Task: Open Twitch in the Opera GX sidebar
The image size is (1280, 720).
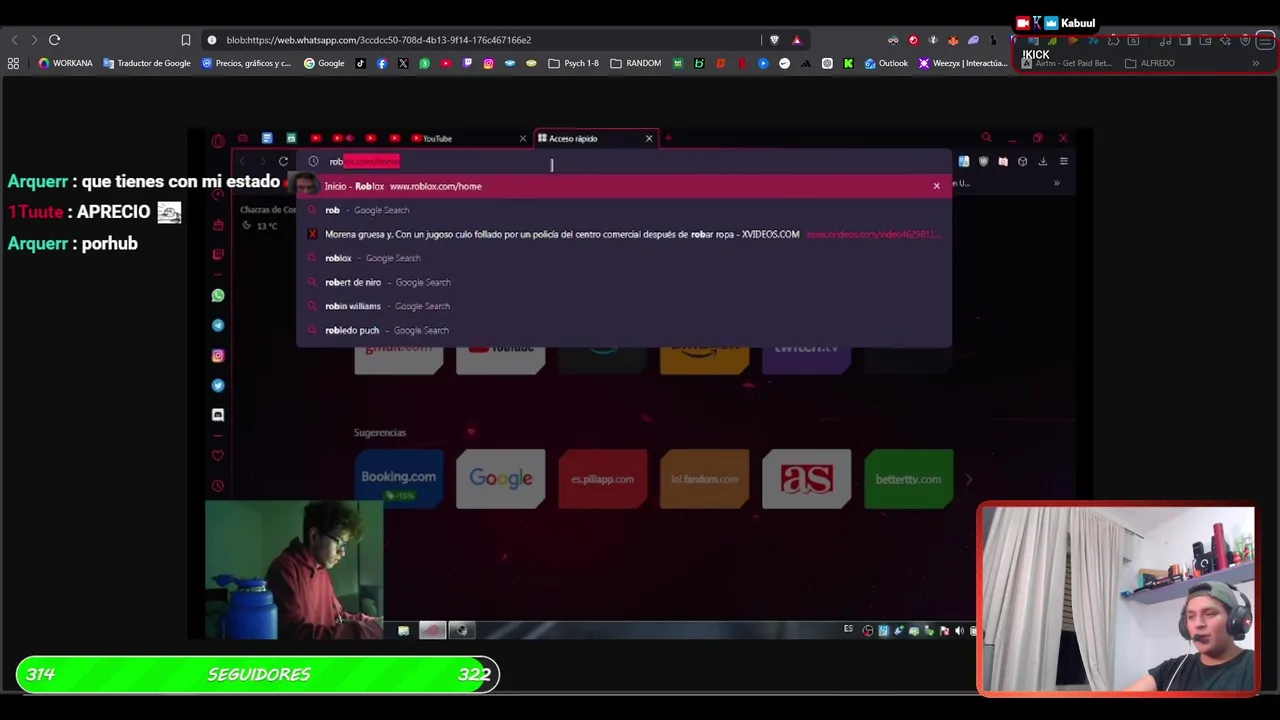Action: (218, 254)
